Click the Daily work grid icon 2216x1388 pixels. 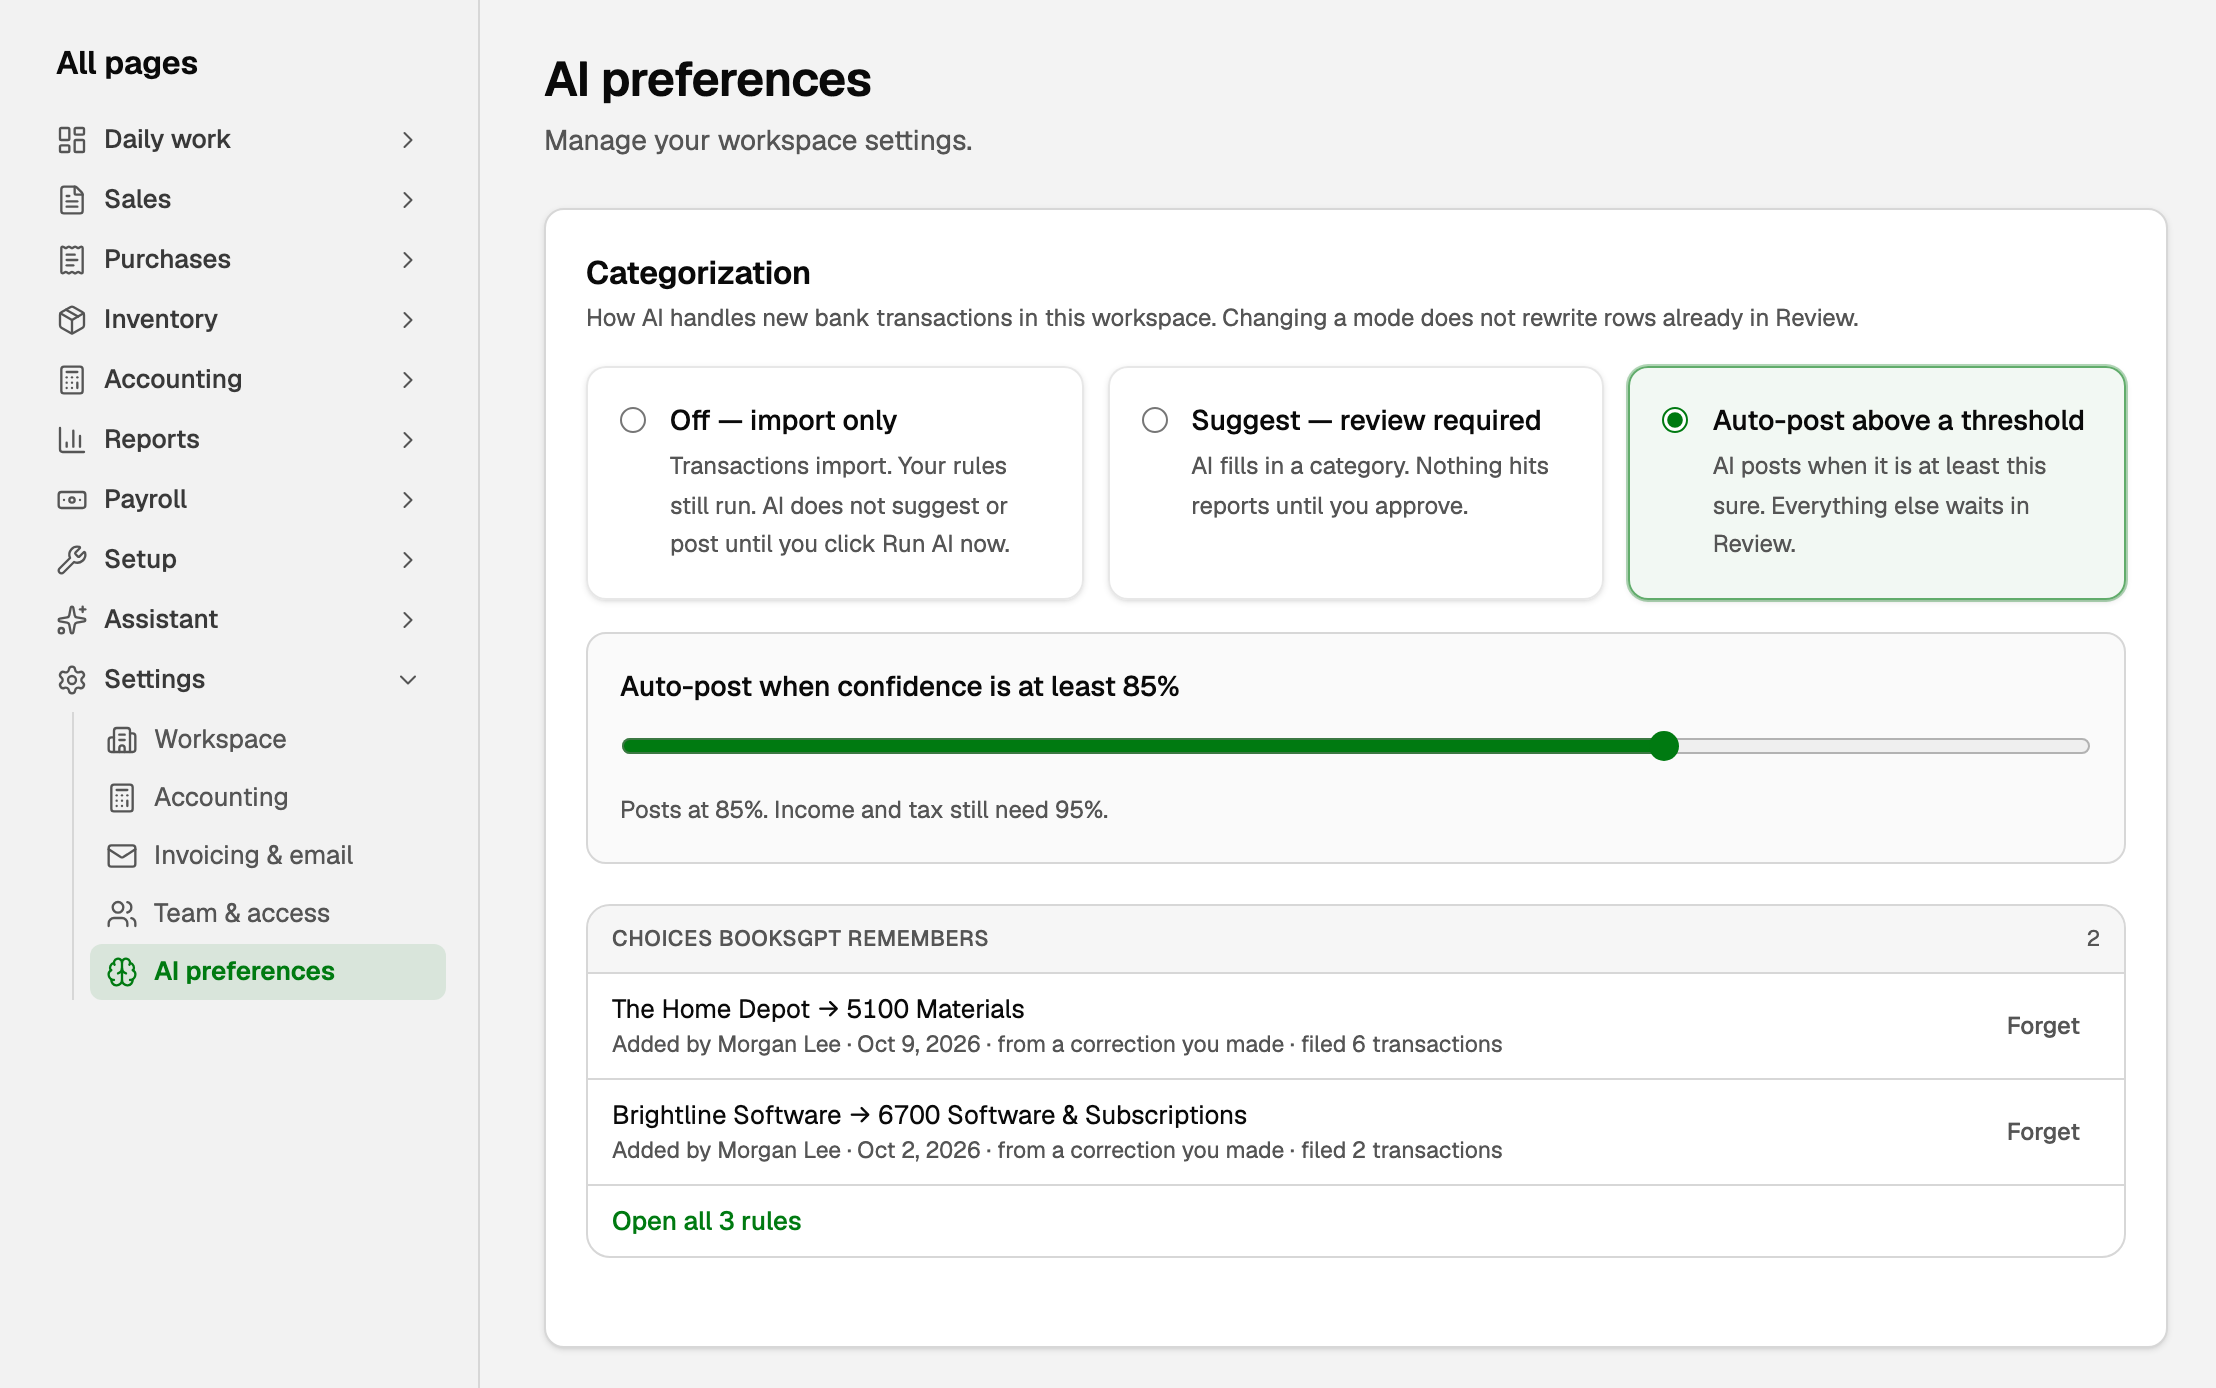72,140
